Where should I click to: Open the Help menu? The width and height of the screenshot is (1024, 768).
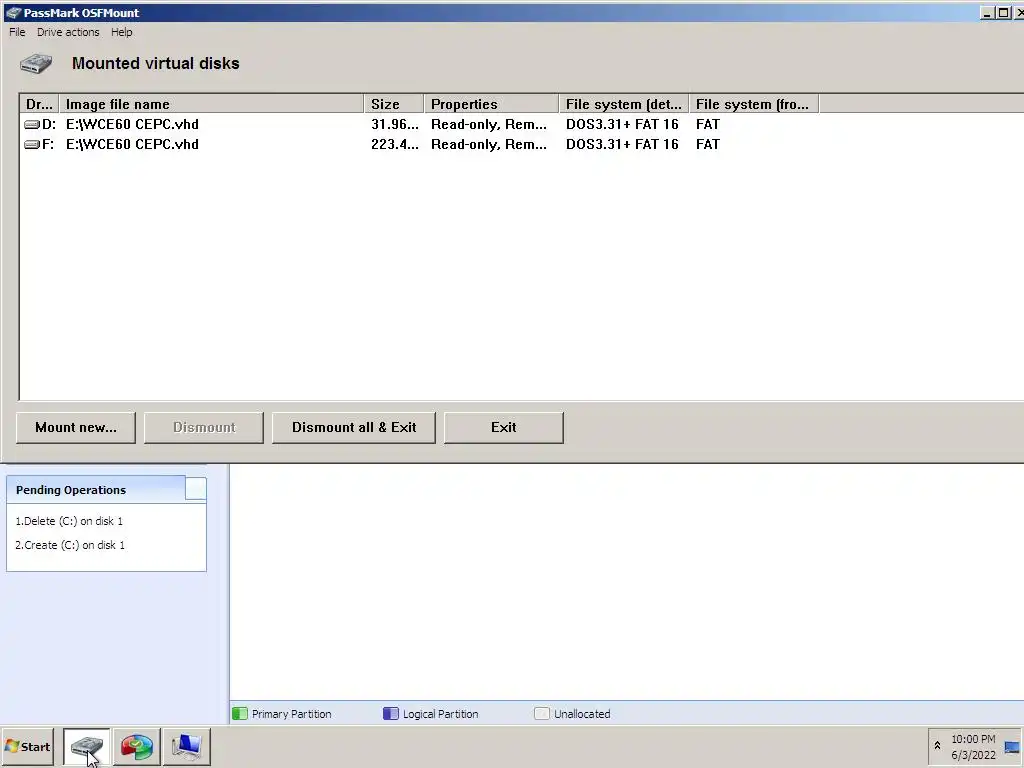point(121,32)
